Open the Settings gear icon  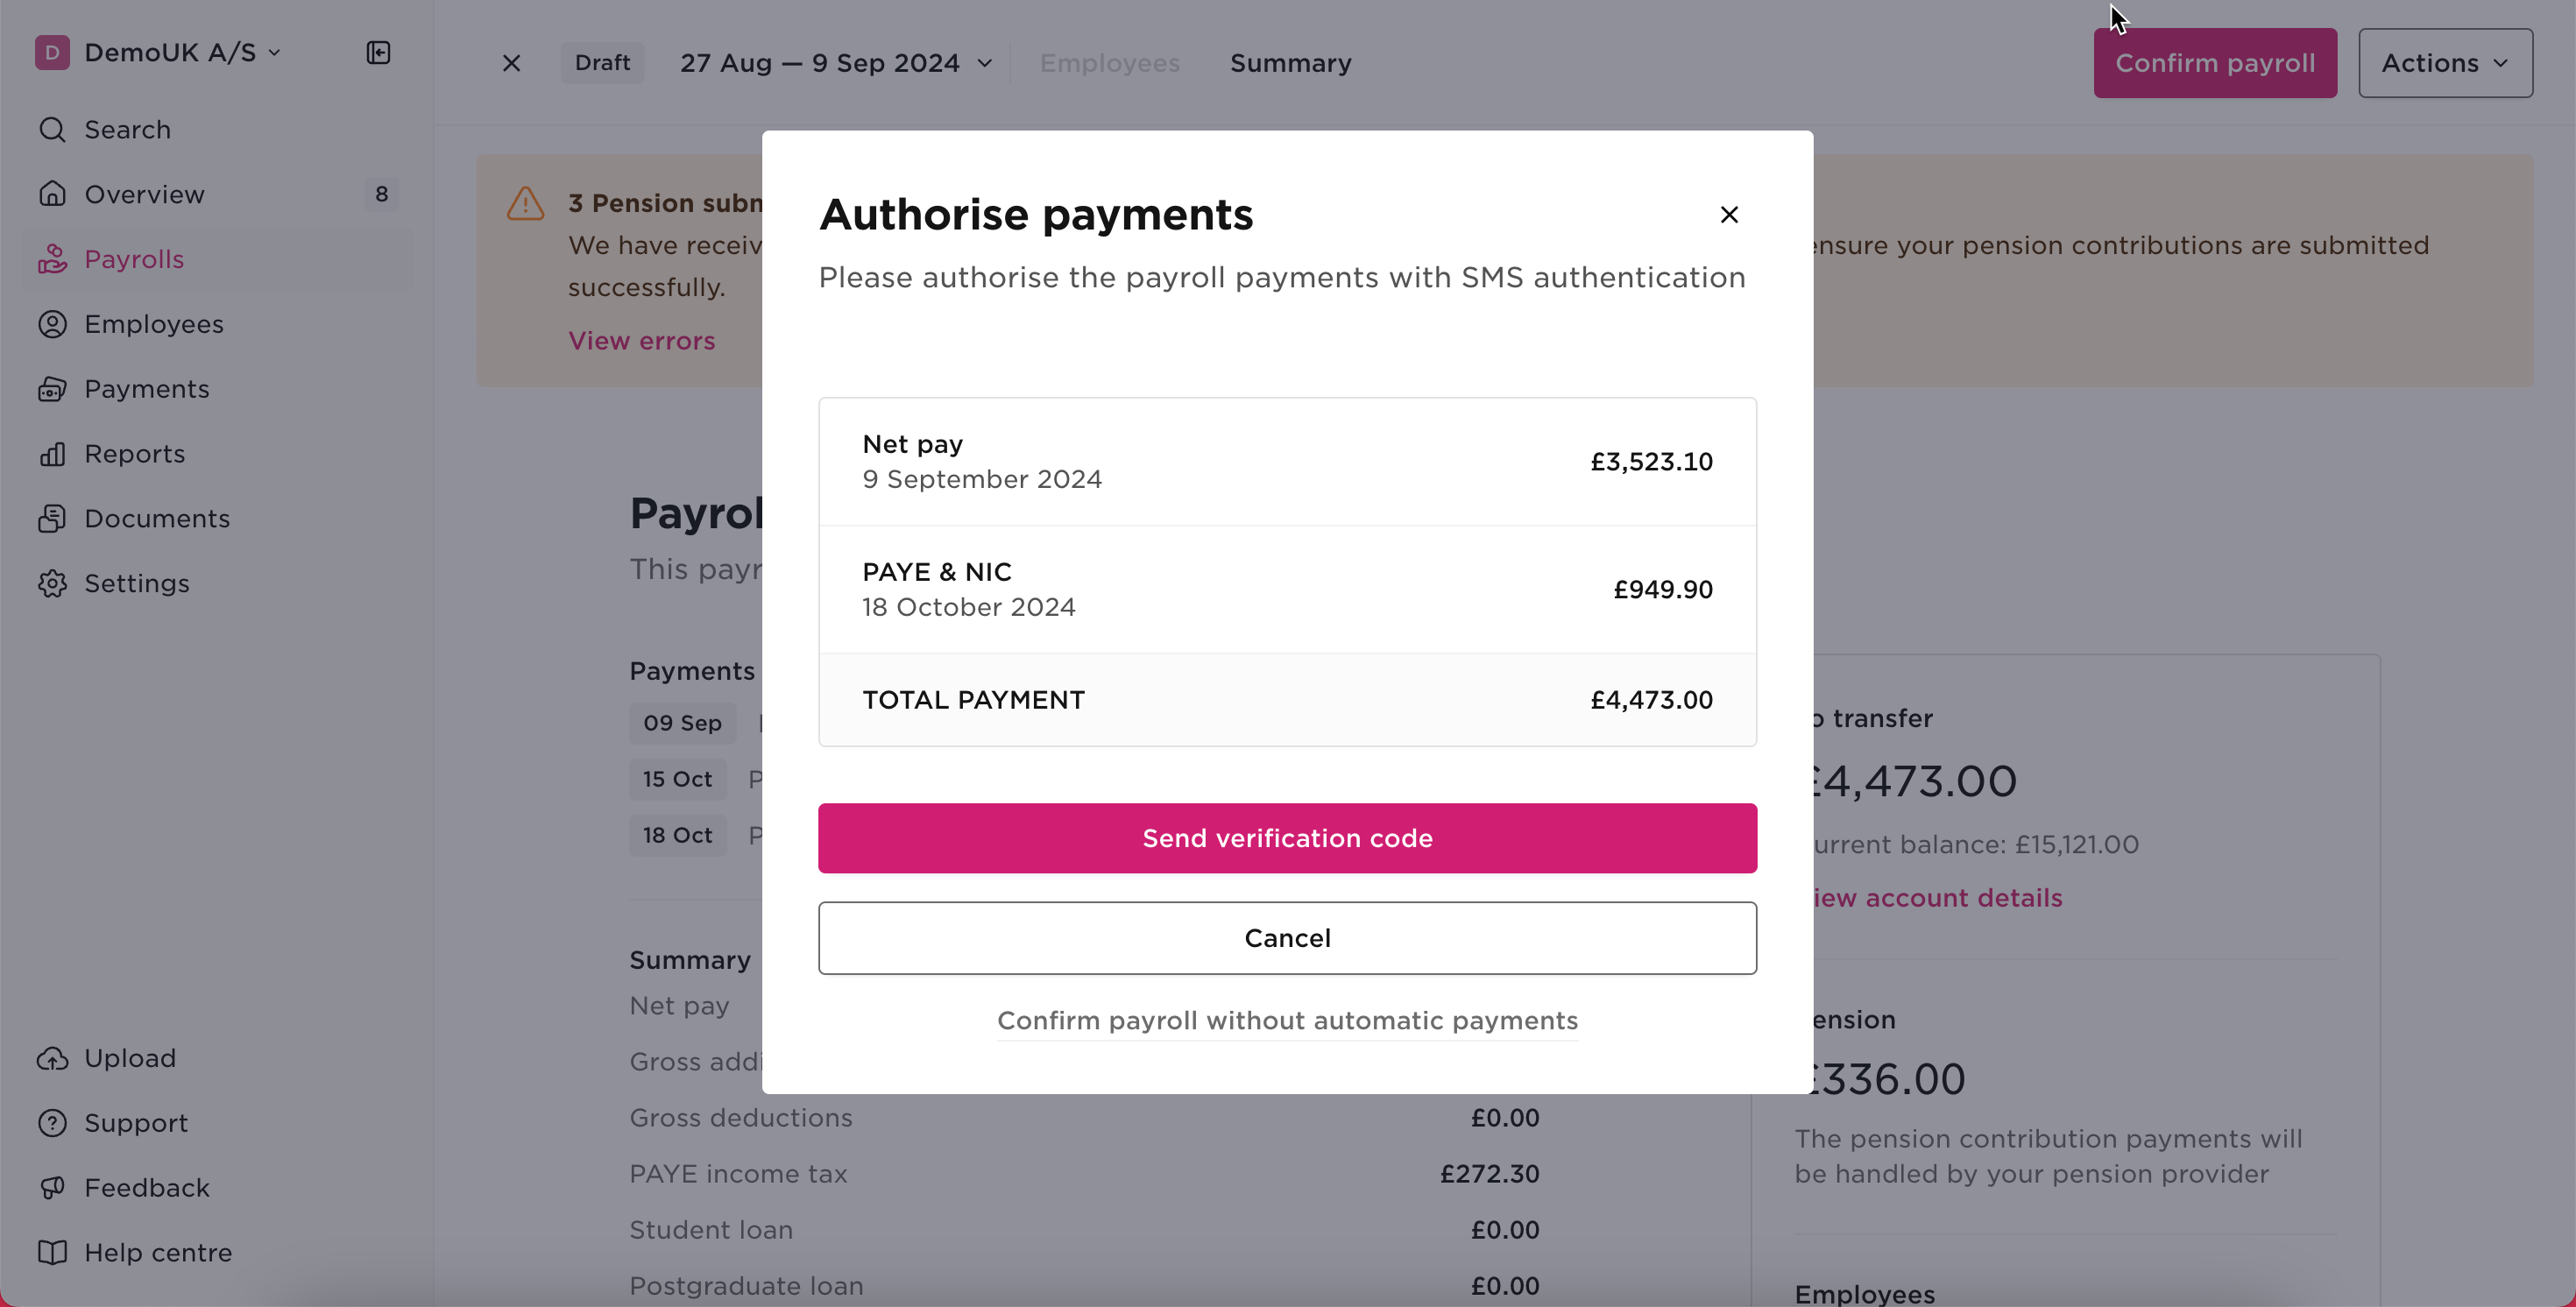click(52, 584)
